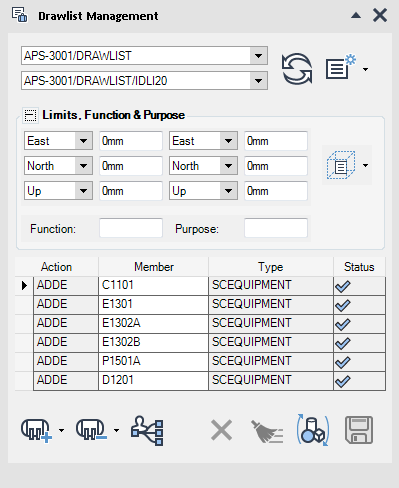Open the create drawlist dropdown arrow
The width and height of the screenshot is (399, 488).
(366, 69)
